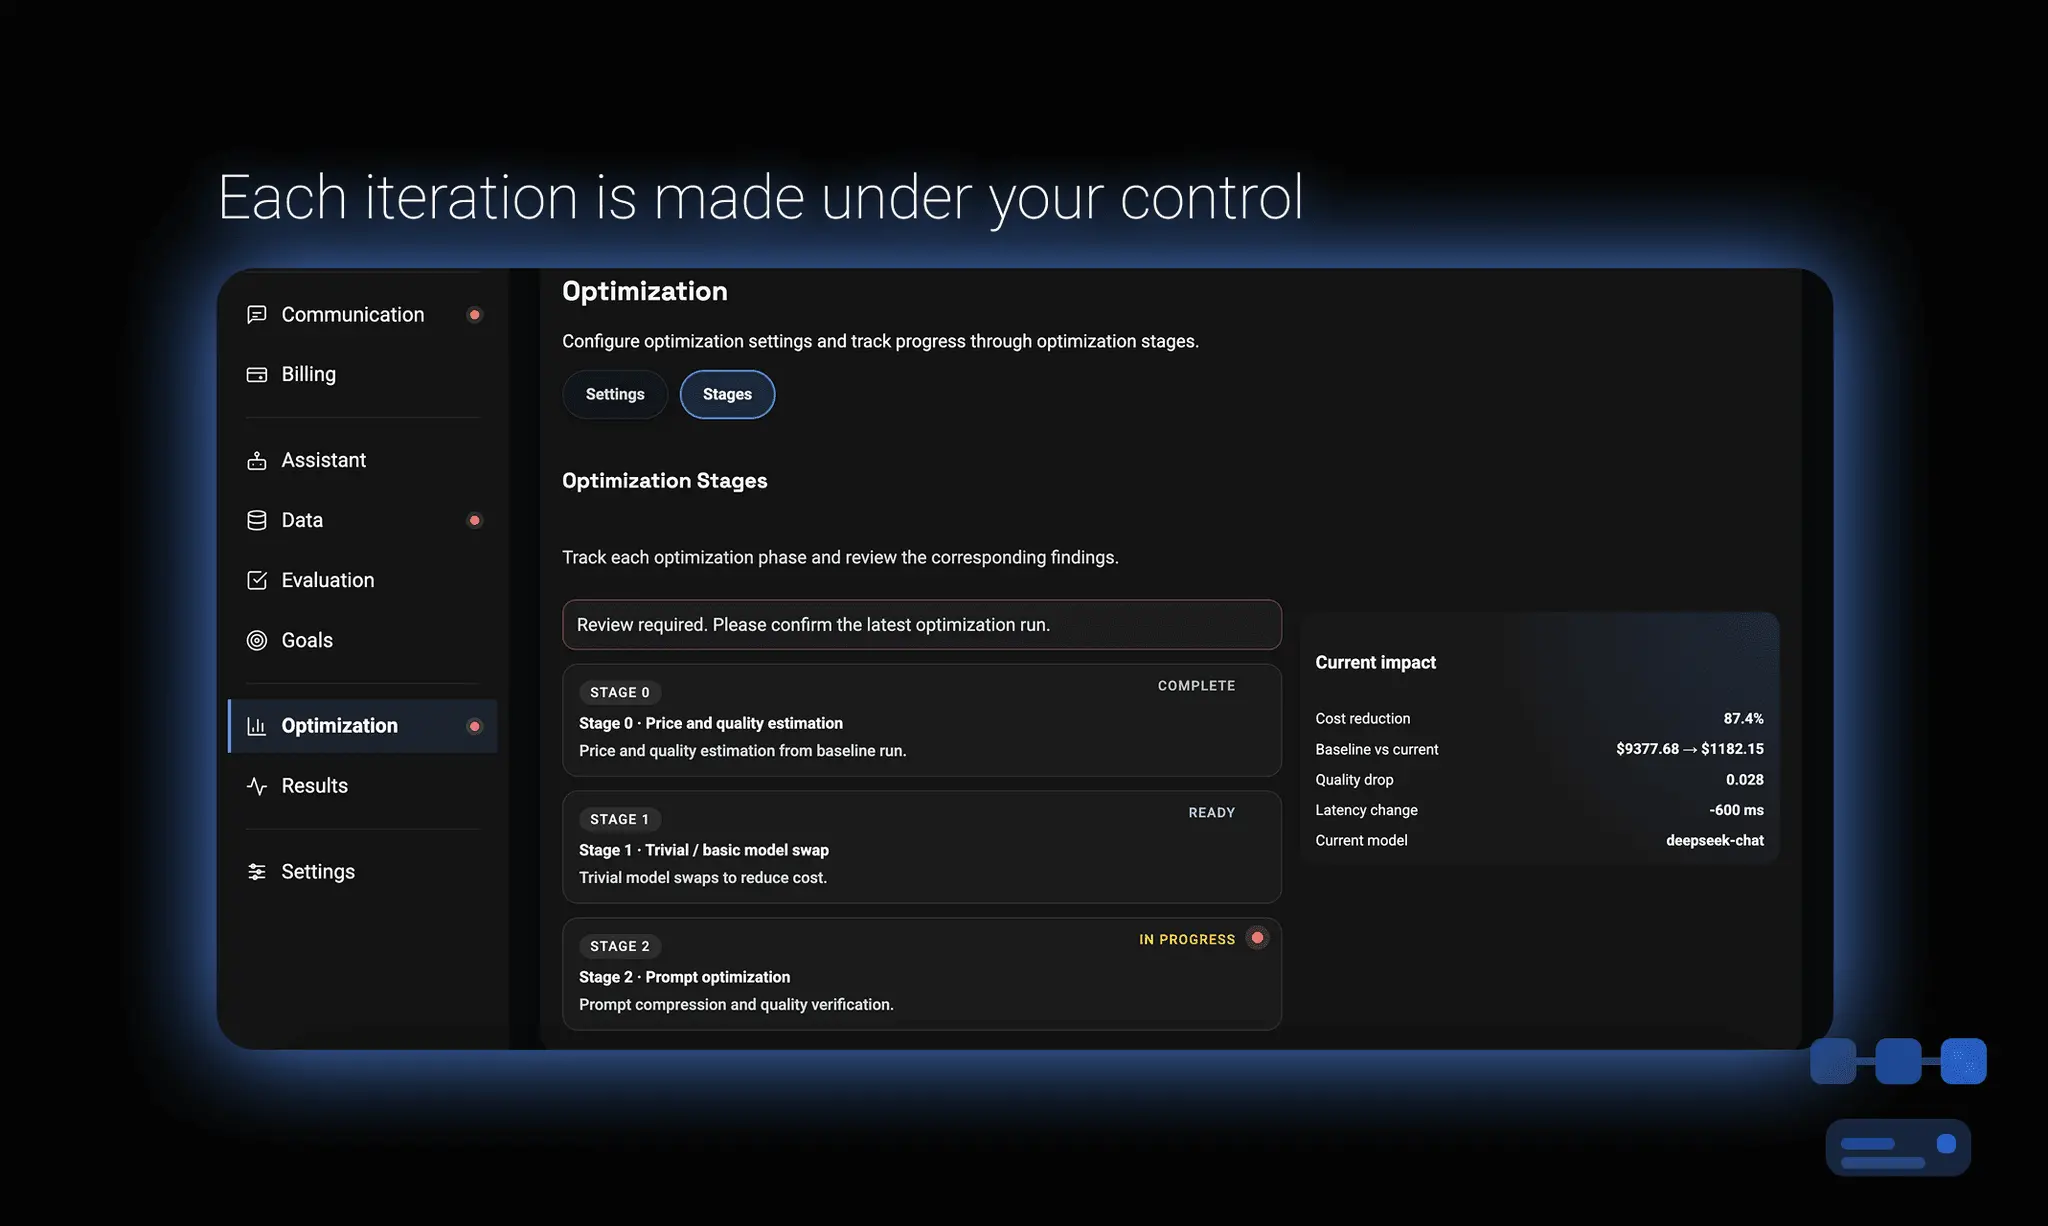This screenshot has height=1226, width=2048.
Task: Click the Assistant robot icon
Action: 257,461
